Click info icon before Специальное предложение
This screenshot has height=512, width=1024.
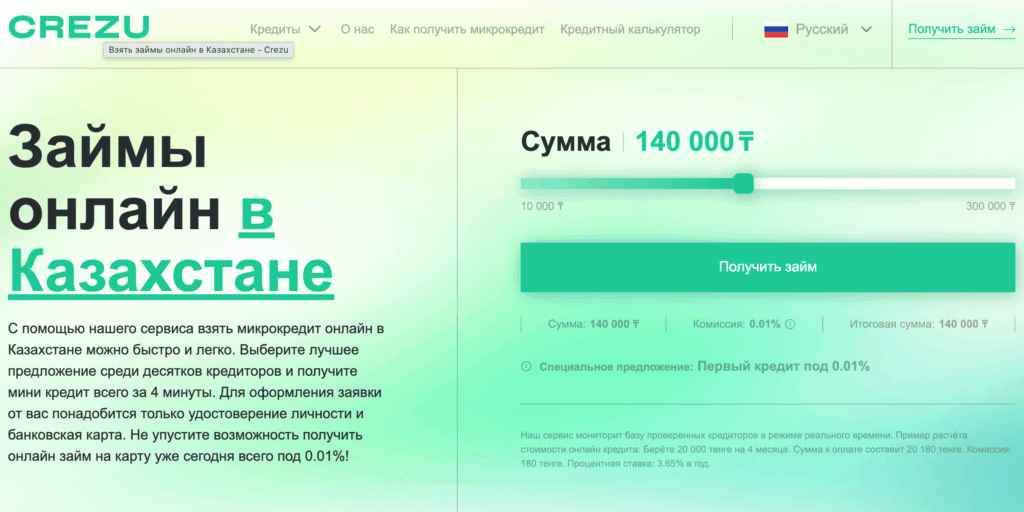(x=526, y=367)
